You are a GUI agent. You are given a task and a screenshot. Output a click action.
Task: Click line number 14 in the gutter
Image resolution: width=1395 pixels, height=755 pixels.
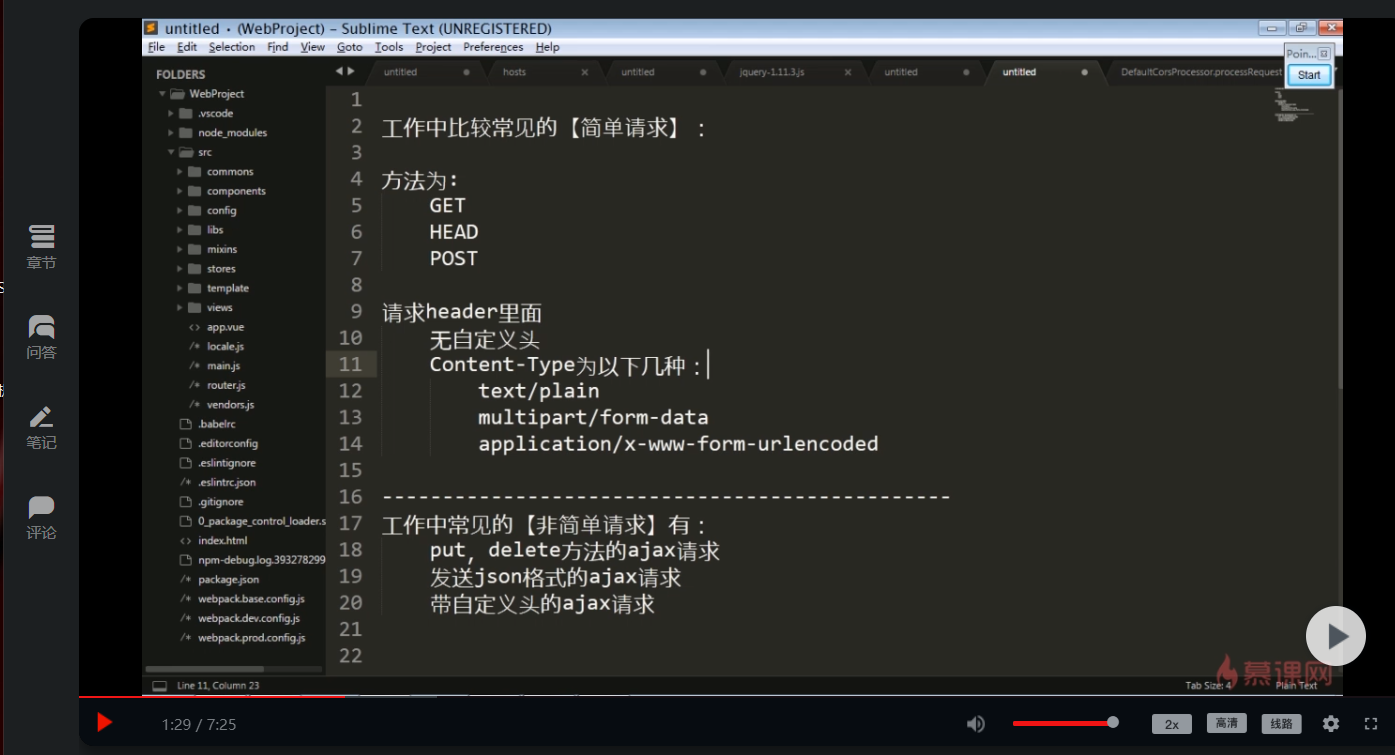351,444
